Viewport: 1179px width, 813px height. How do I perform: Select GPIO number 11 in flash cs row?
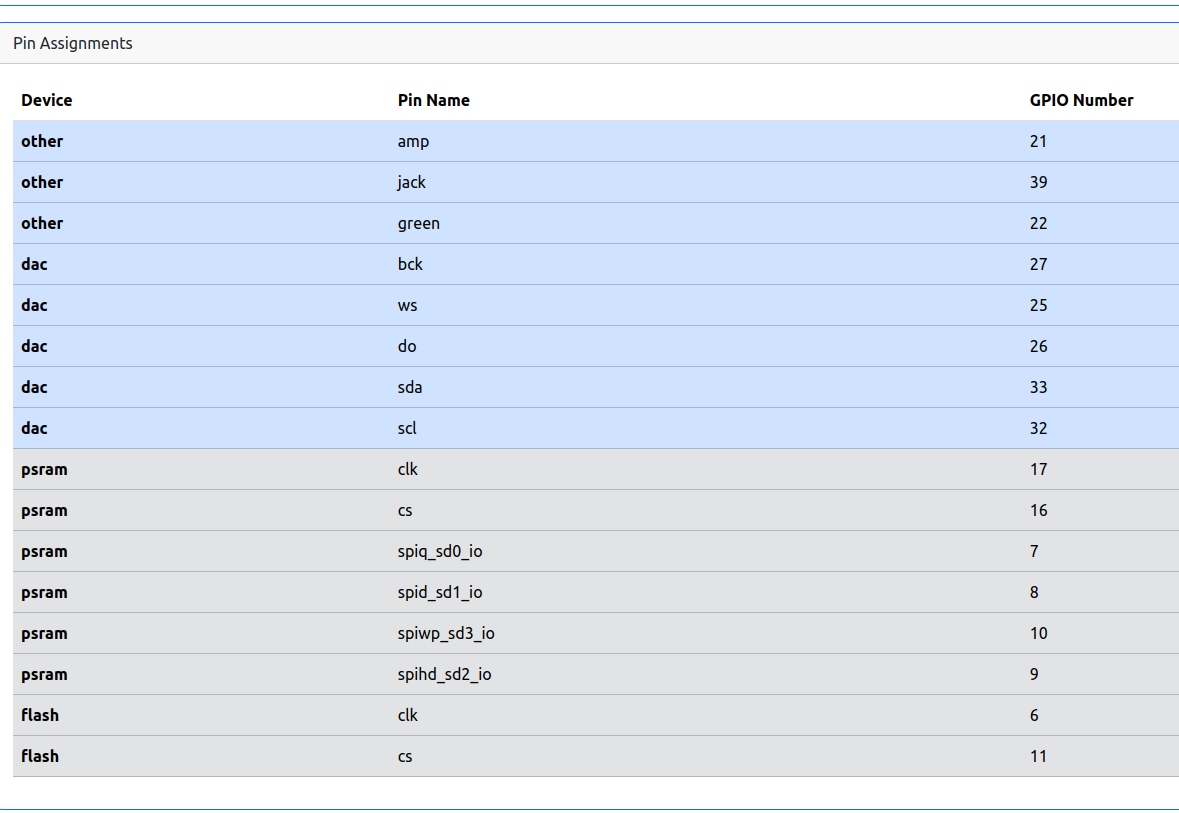click(x=1038, y=756)
